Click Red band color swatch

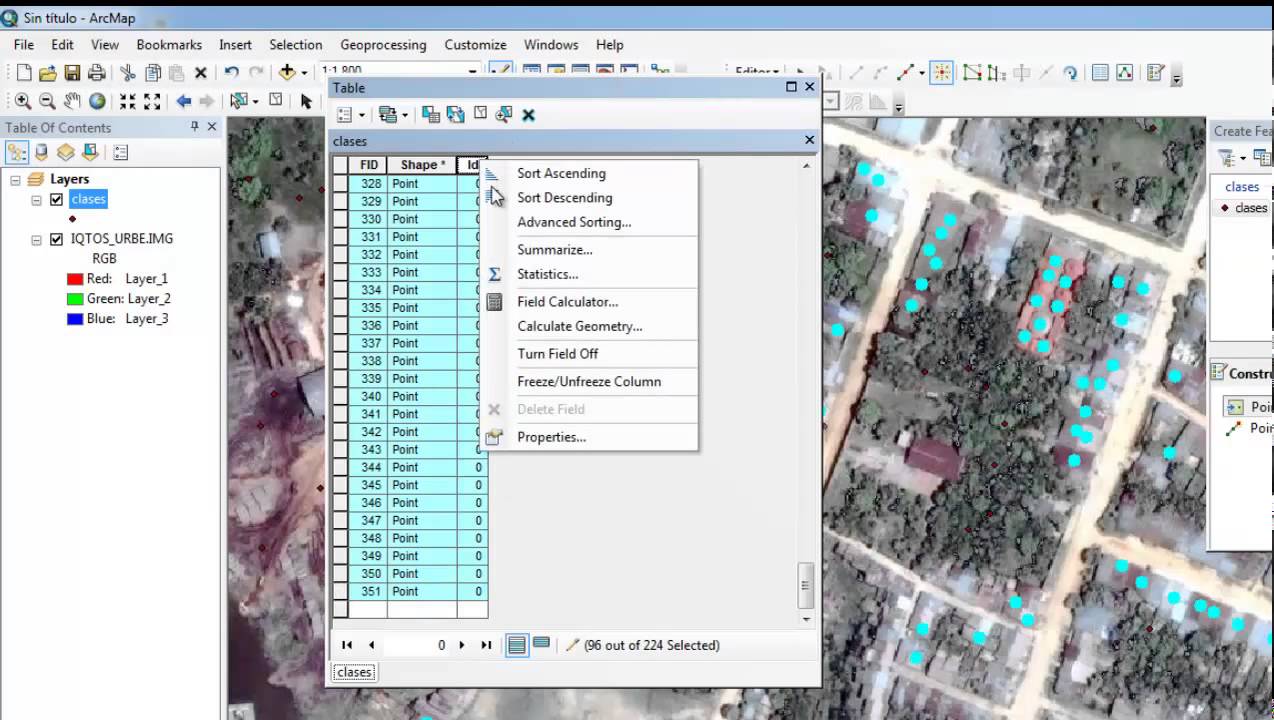(x=74, y=279)
